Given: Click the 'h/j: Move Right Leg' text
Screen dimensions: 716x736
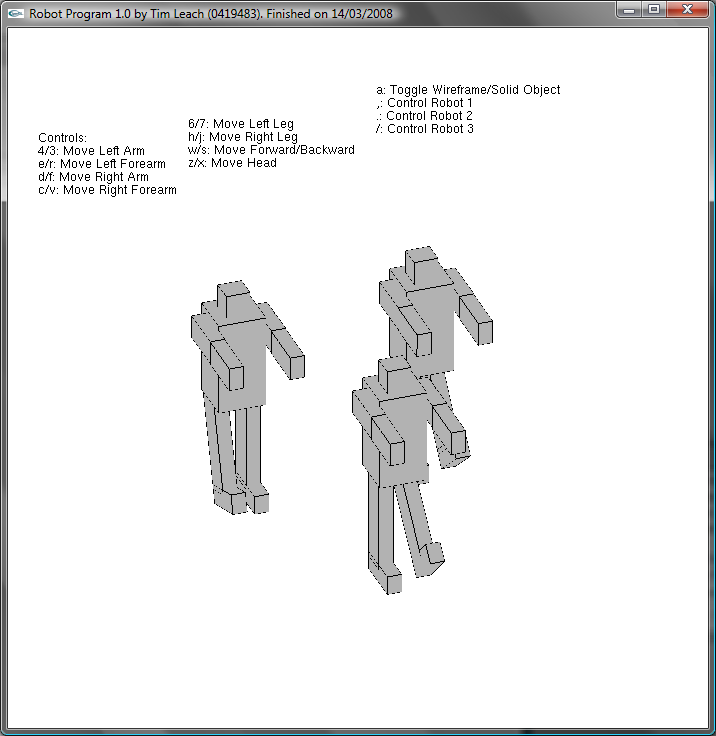Looking at the screenshot, I should (x=243, y=137).
